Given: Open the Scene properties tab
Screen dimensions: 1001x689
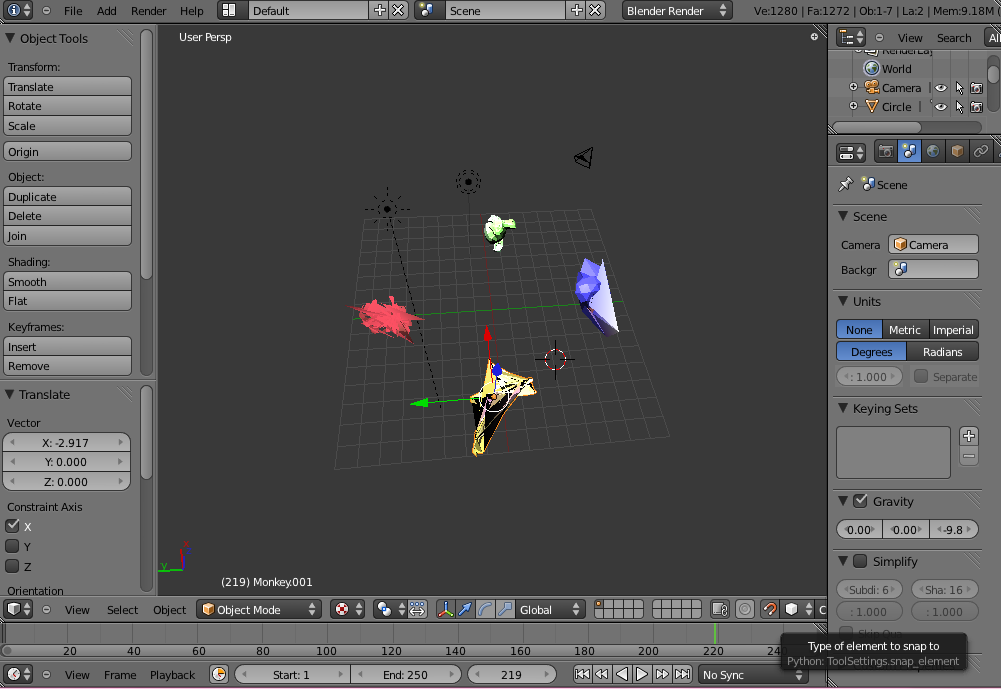Looking at the screenshot, I should pyautogui.click(x=909, y=151).
